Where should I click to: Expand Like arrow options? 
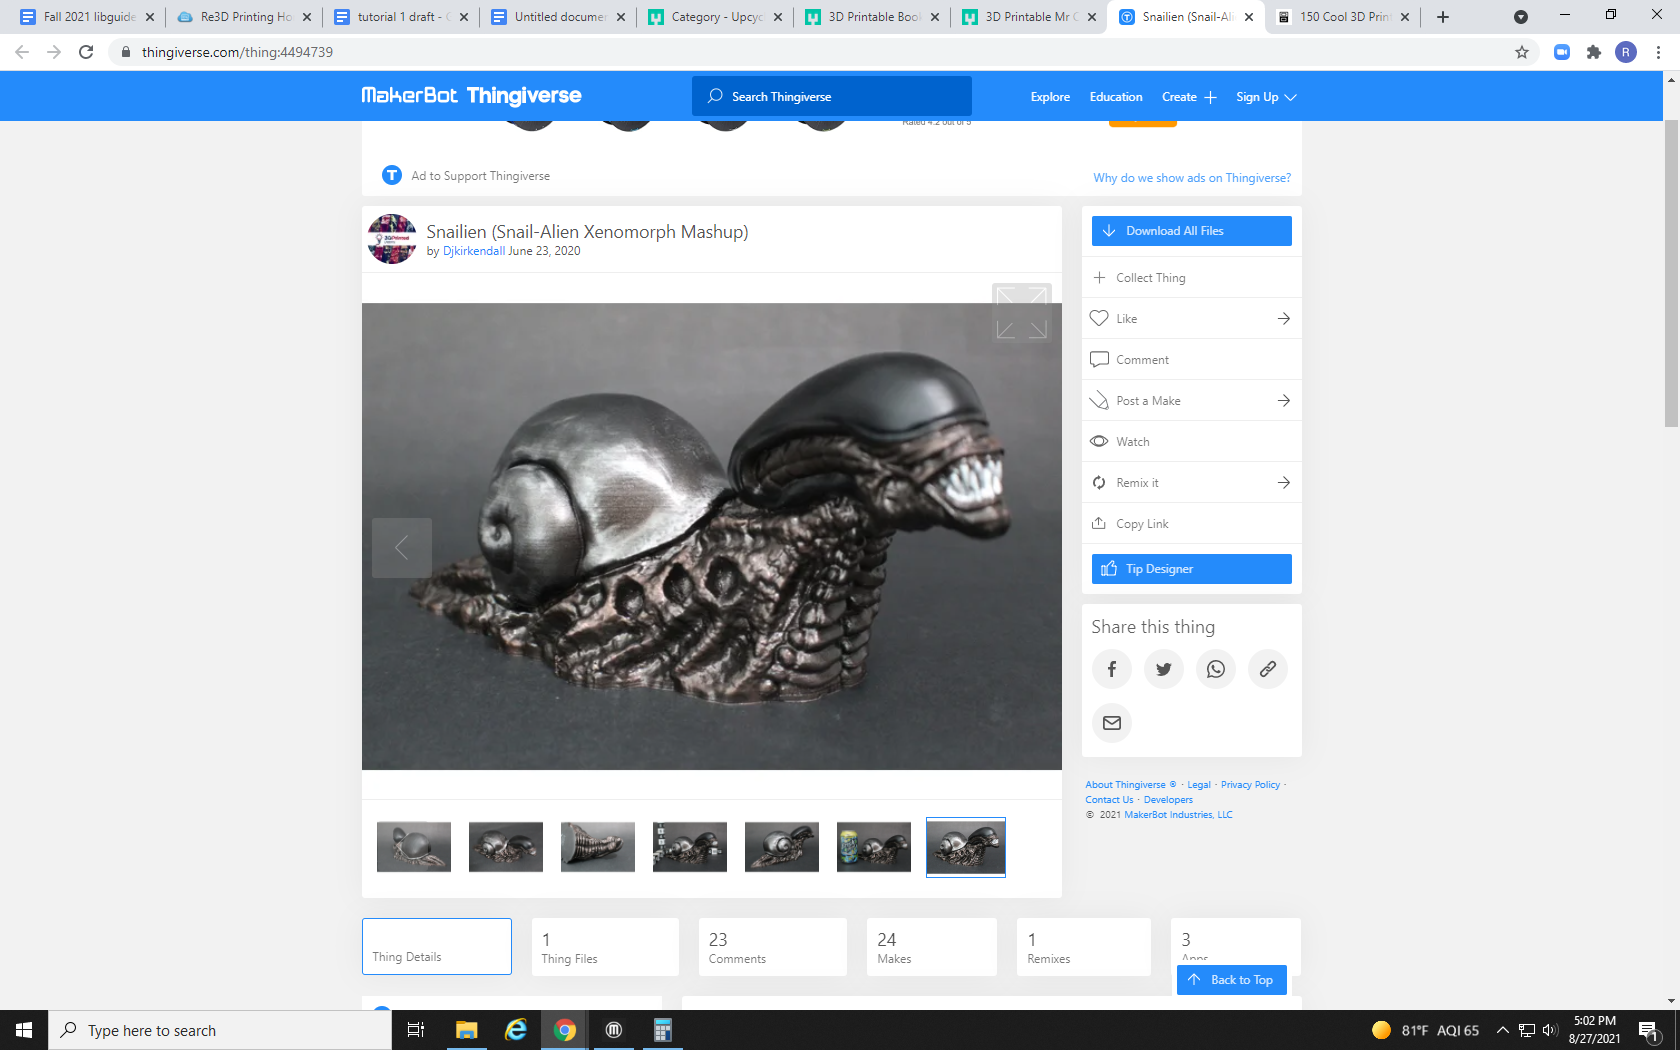click(1284, 318)
